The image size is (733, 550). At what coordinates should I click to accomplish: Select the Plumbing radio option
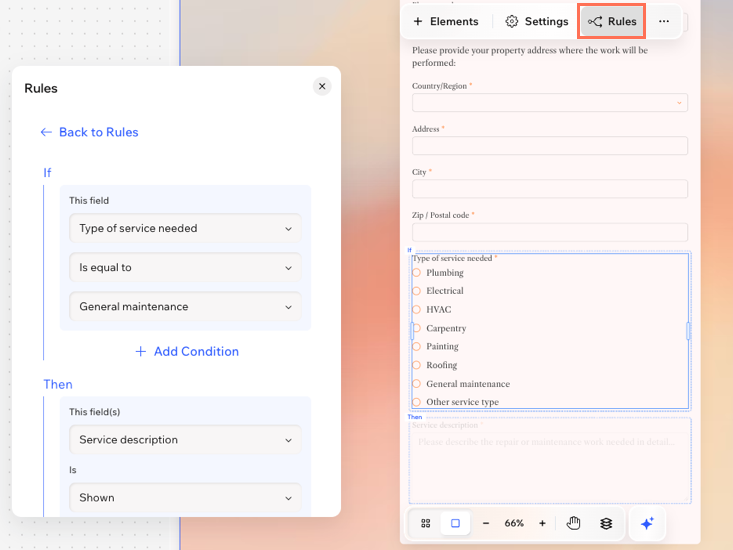(417, 273)
